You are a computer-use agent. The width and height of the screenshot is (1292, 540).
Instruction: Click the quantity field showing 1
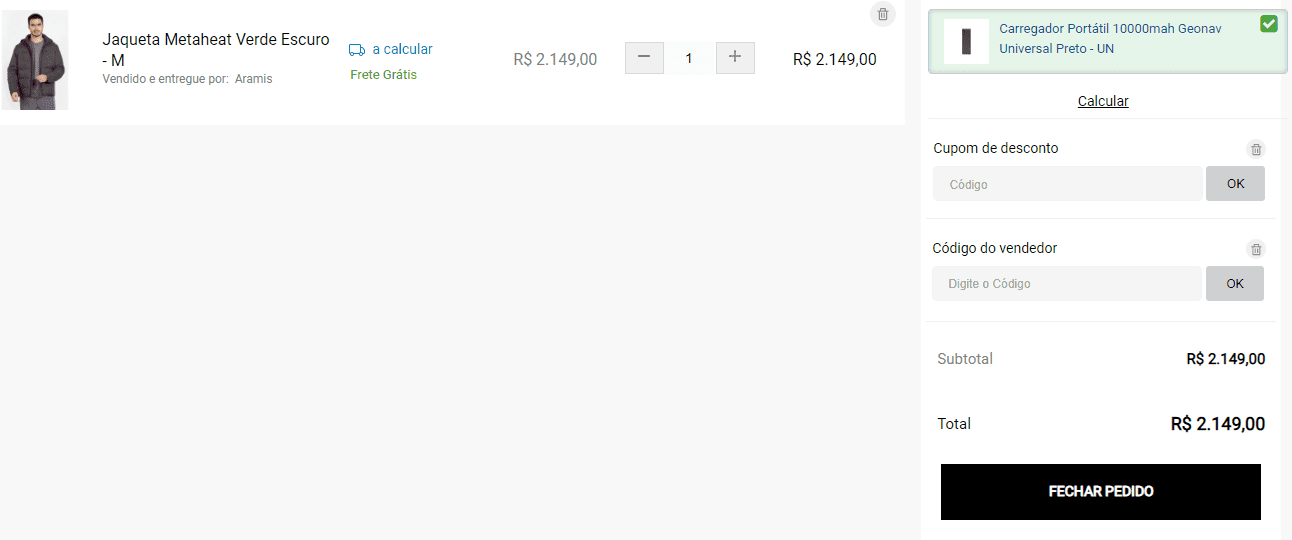(x=689, y=58)
